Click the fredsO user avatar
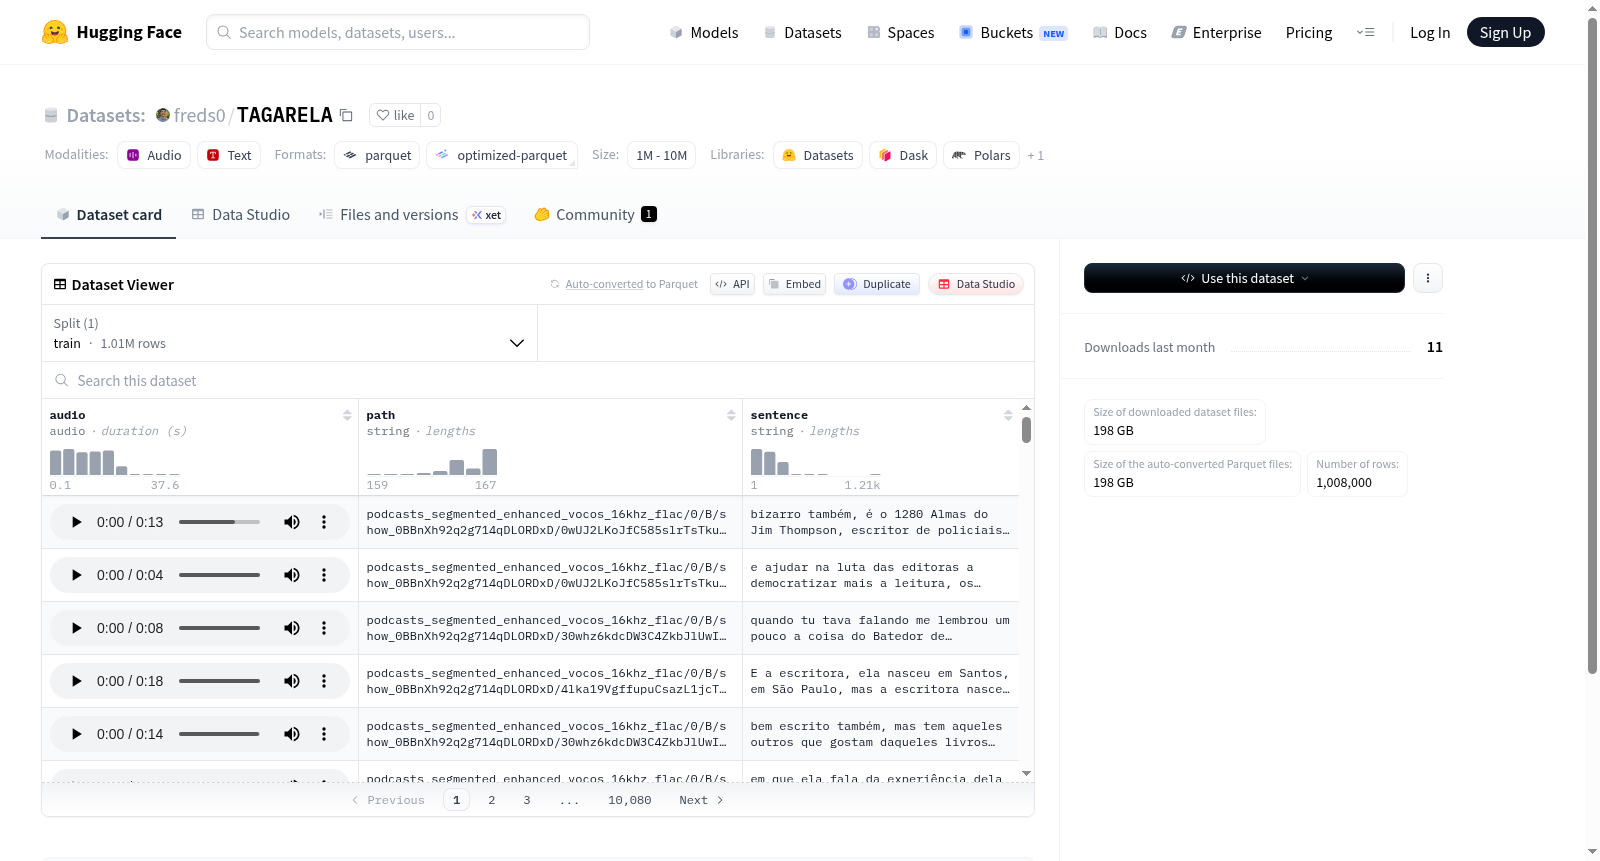Image resolution: width=1600 pixels, height=861 pixels. point(163,115)
